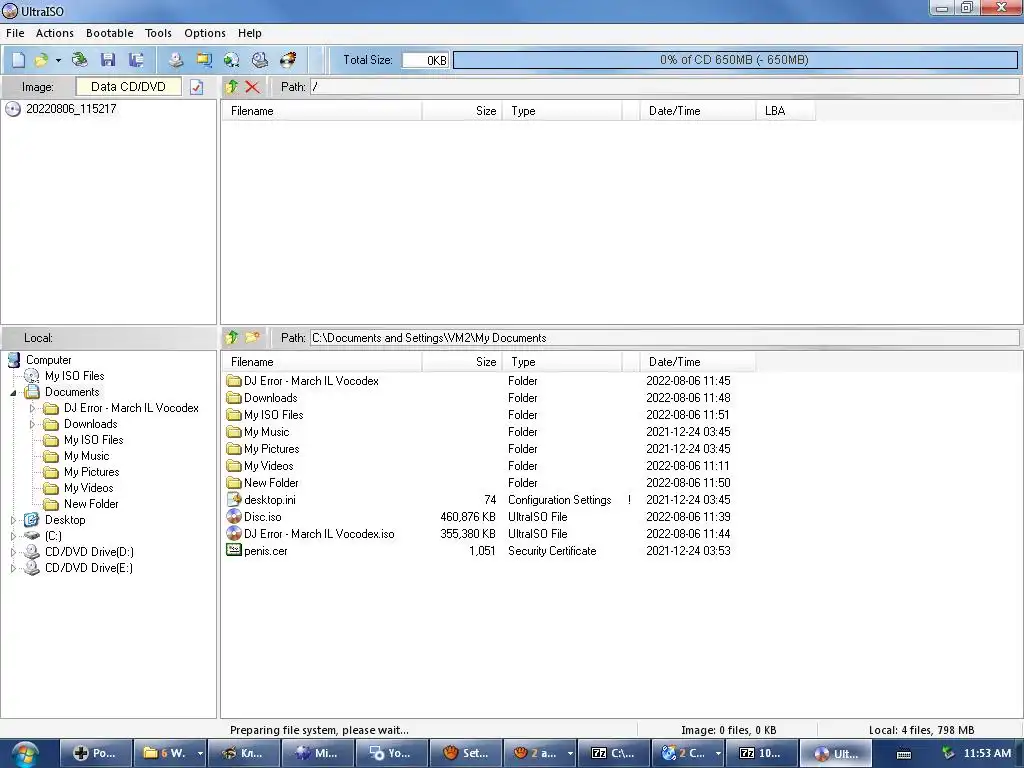Switch to the Set... taskbar button

coord(466,753)
